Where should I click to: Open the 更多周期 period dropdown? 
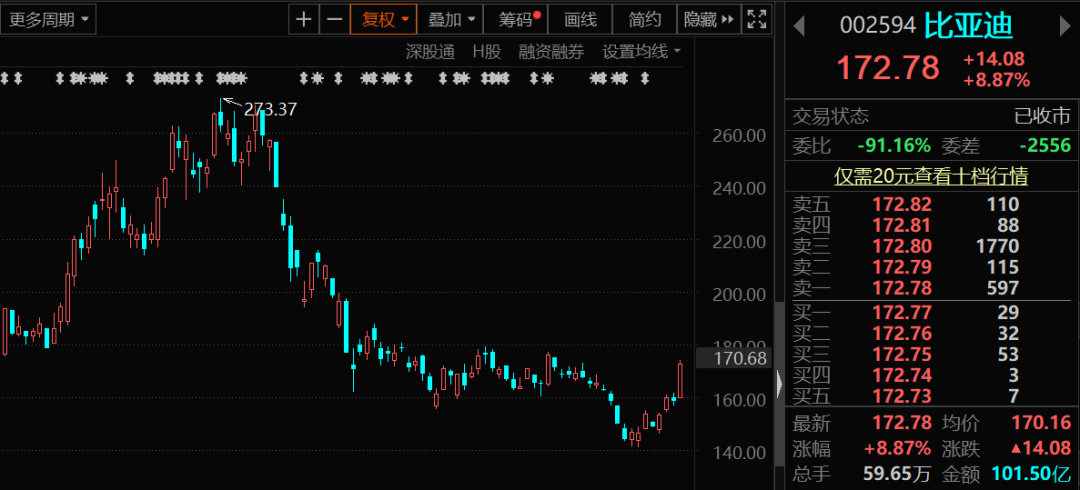coord(48,19)
